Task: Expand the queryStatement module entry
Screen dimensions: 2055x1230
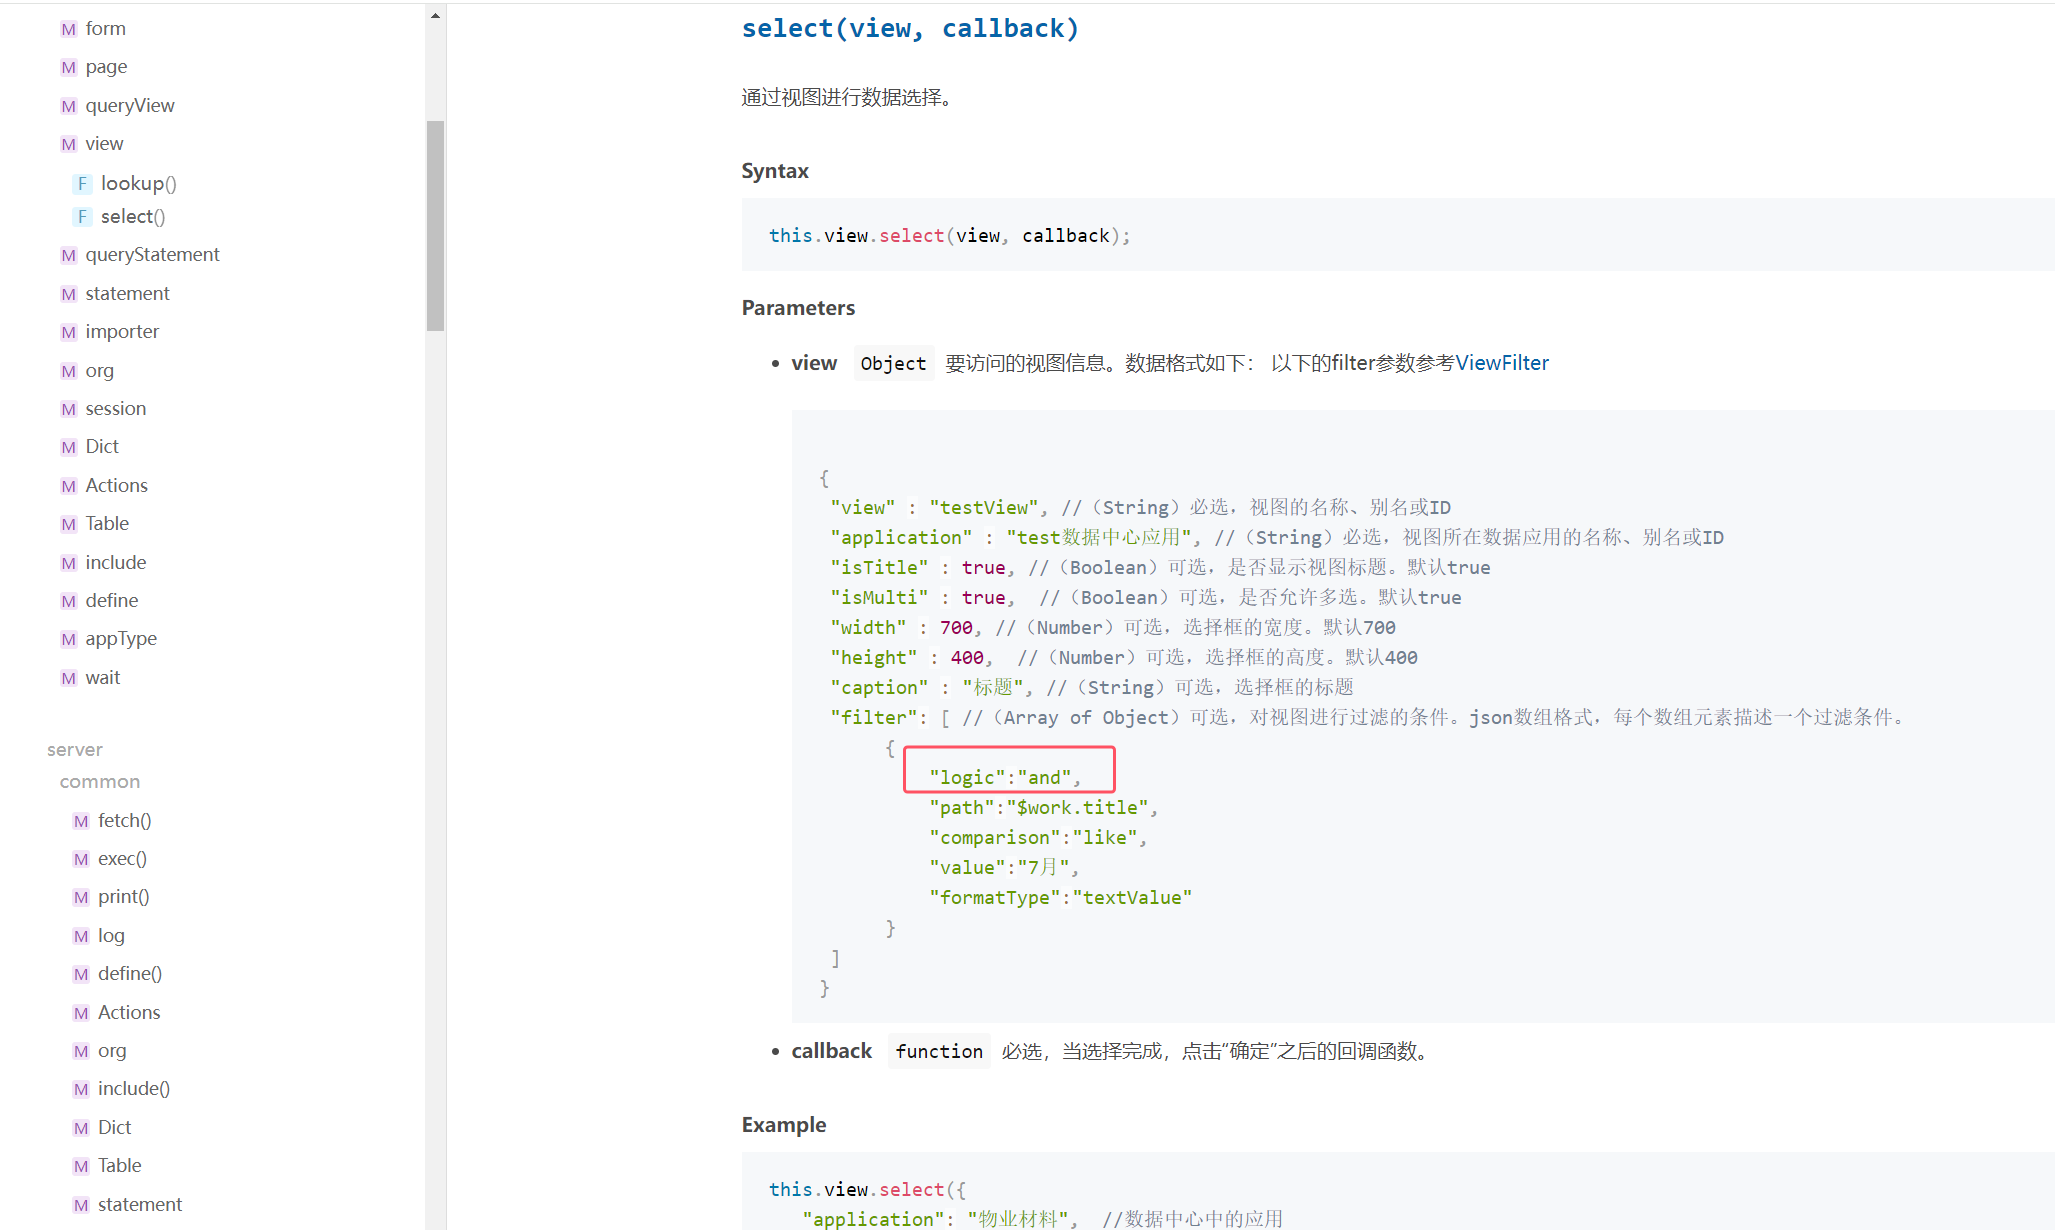Action: pos(152,255)
